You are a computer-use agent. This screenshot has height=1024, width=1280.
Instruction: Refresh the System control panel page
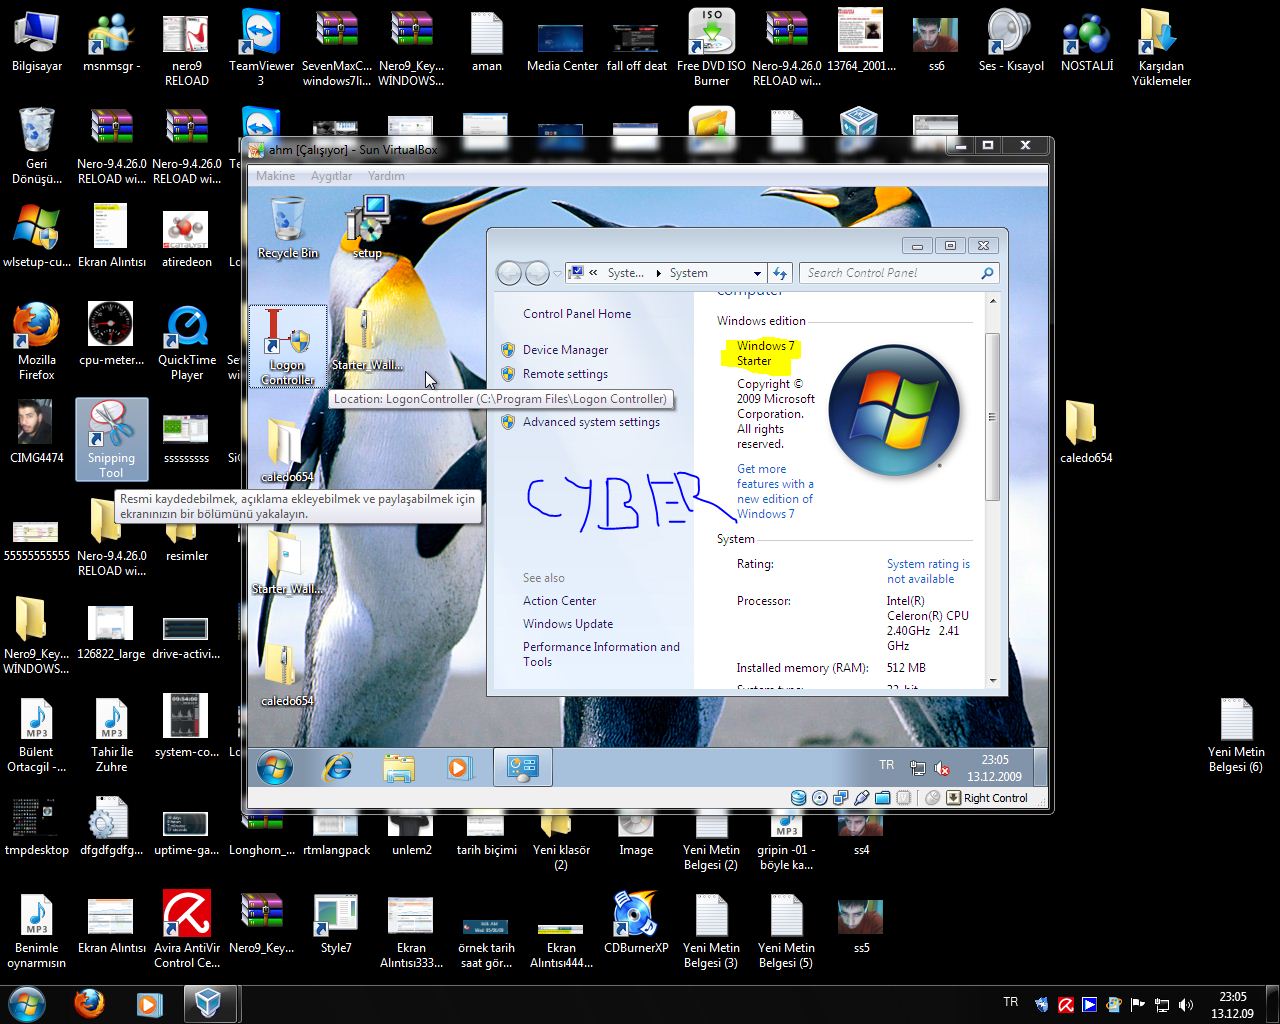pos(780,273)
